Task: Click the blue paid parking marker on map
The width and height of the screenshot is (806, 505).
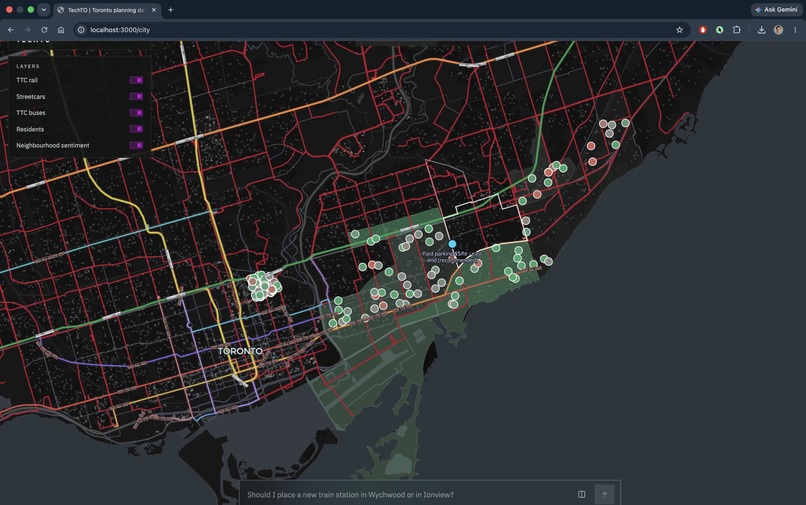Action: [x=452, y=244]
